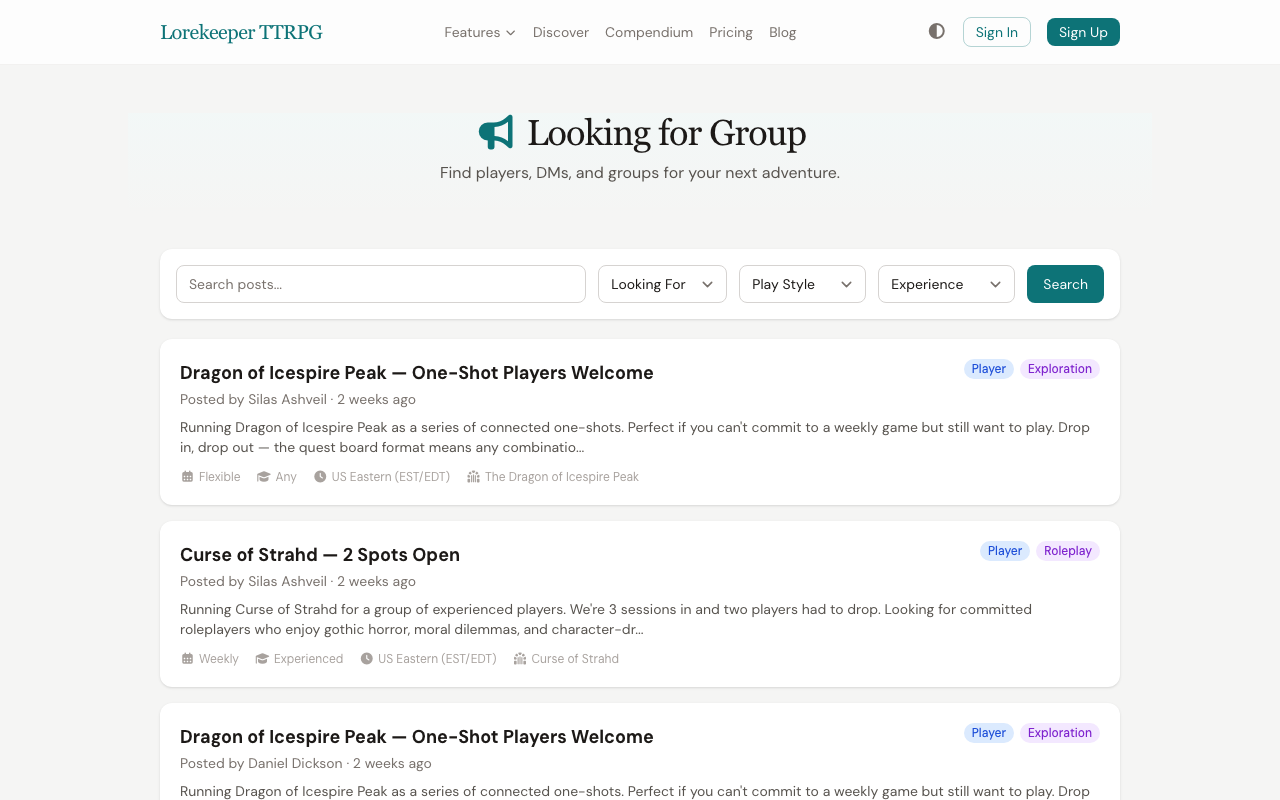Toggle the Roleplay tag filter
The image size is (1280, 800).
click(1067, 550)
